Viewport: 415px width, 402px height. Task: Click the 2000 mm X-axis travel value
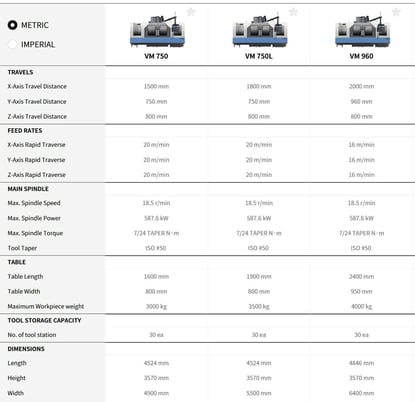pyautogui.click(x=362, y=87)
